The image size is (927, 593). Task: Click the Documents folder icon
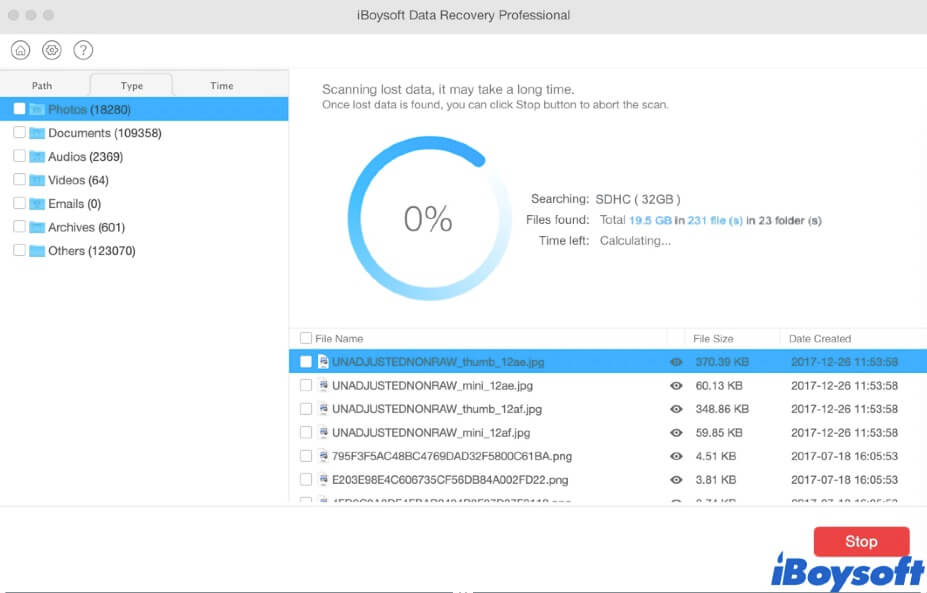pos(37,133)
